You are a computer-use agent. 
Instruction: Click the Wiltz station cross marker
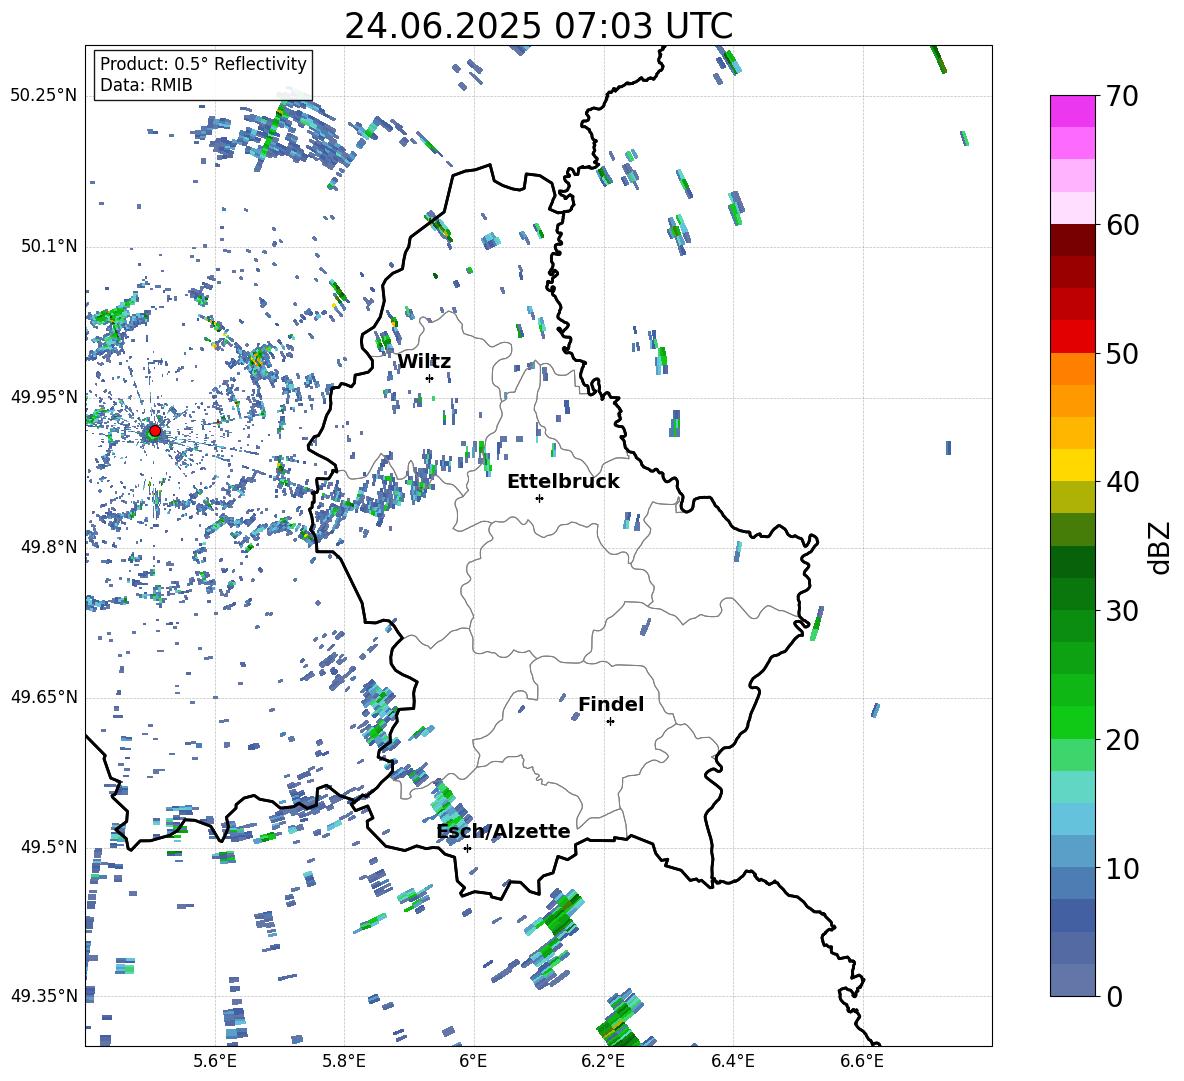coord(429,379)
